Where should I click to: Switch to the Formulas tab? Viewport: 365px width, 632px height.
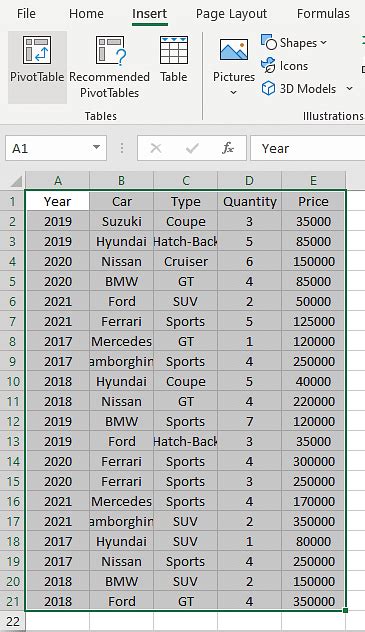tap(323, 14)
